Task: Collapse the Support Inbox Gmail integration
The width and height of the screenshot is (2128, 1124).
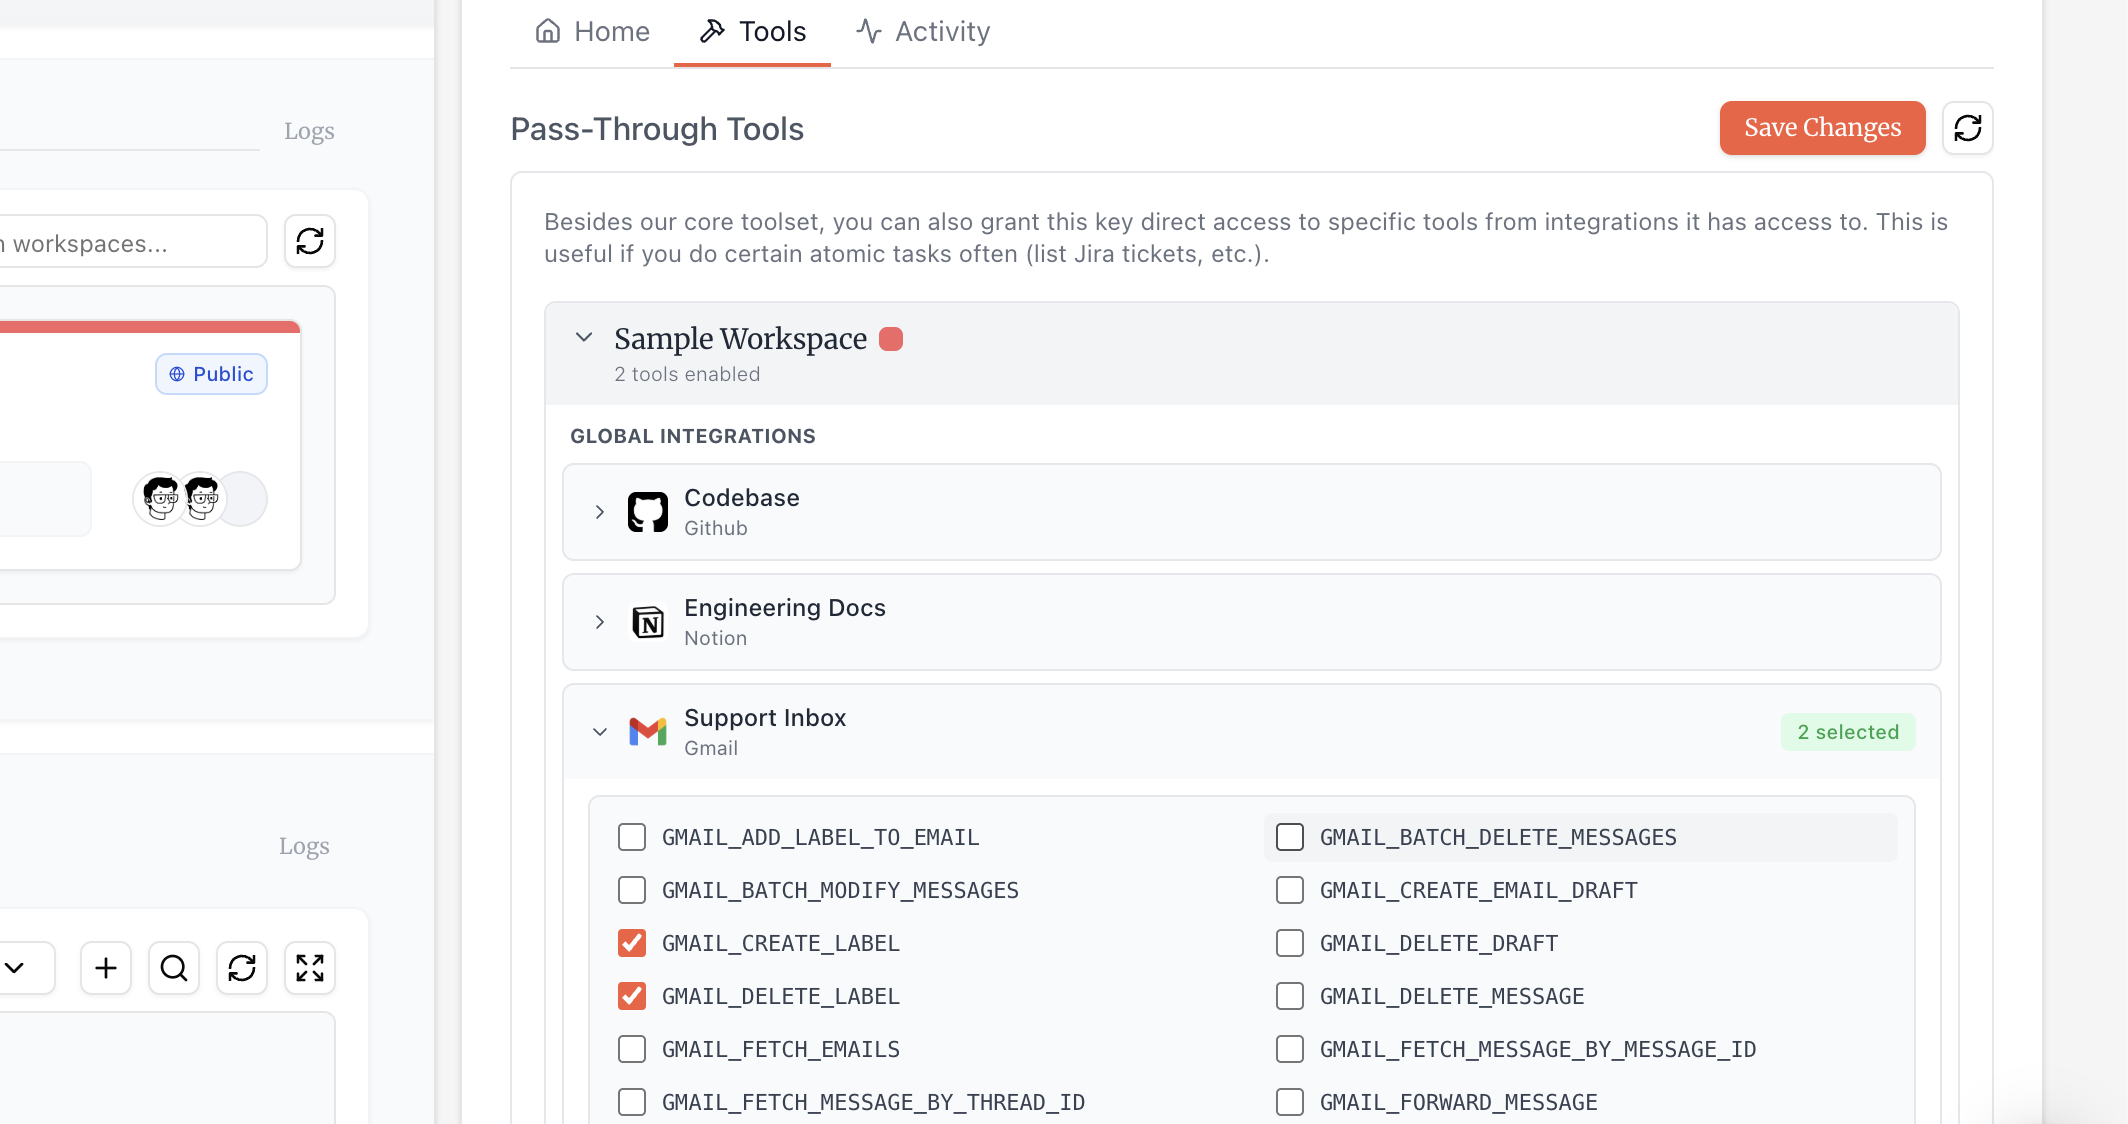Action: click(600, 732)
